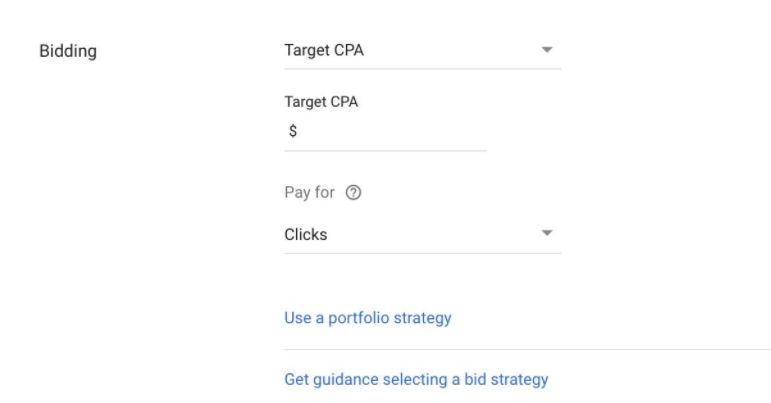This screenshot has height=403, width=771.
Task: Click the arrow on the Target CPA dropdown
Action: click(x=547, y=49)
